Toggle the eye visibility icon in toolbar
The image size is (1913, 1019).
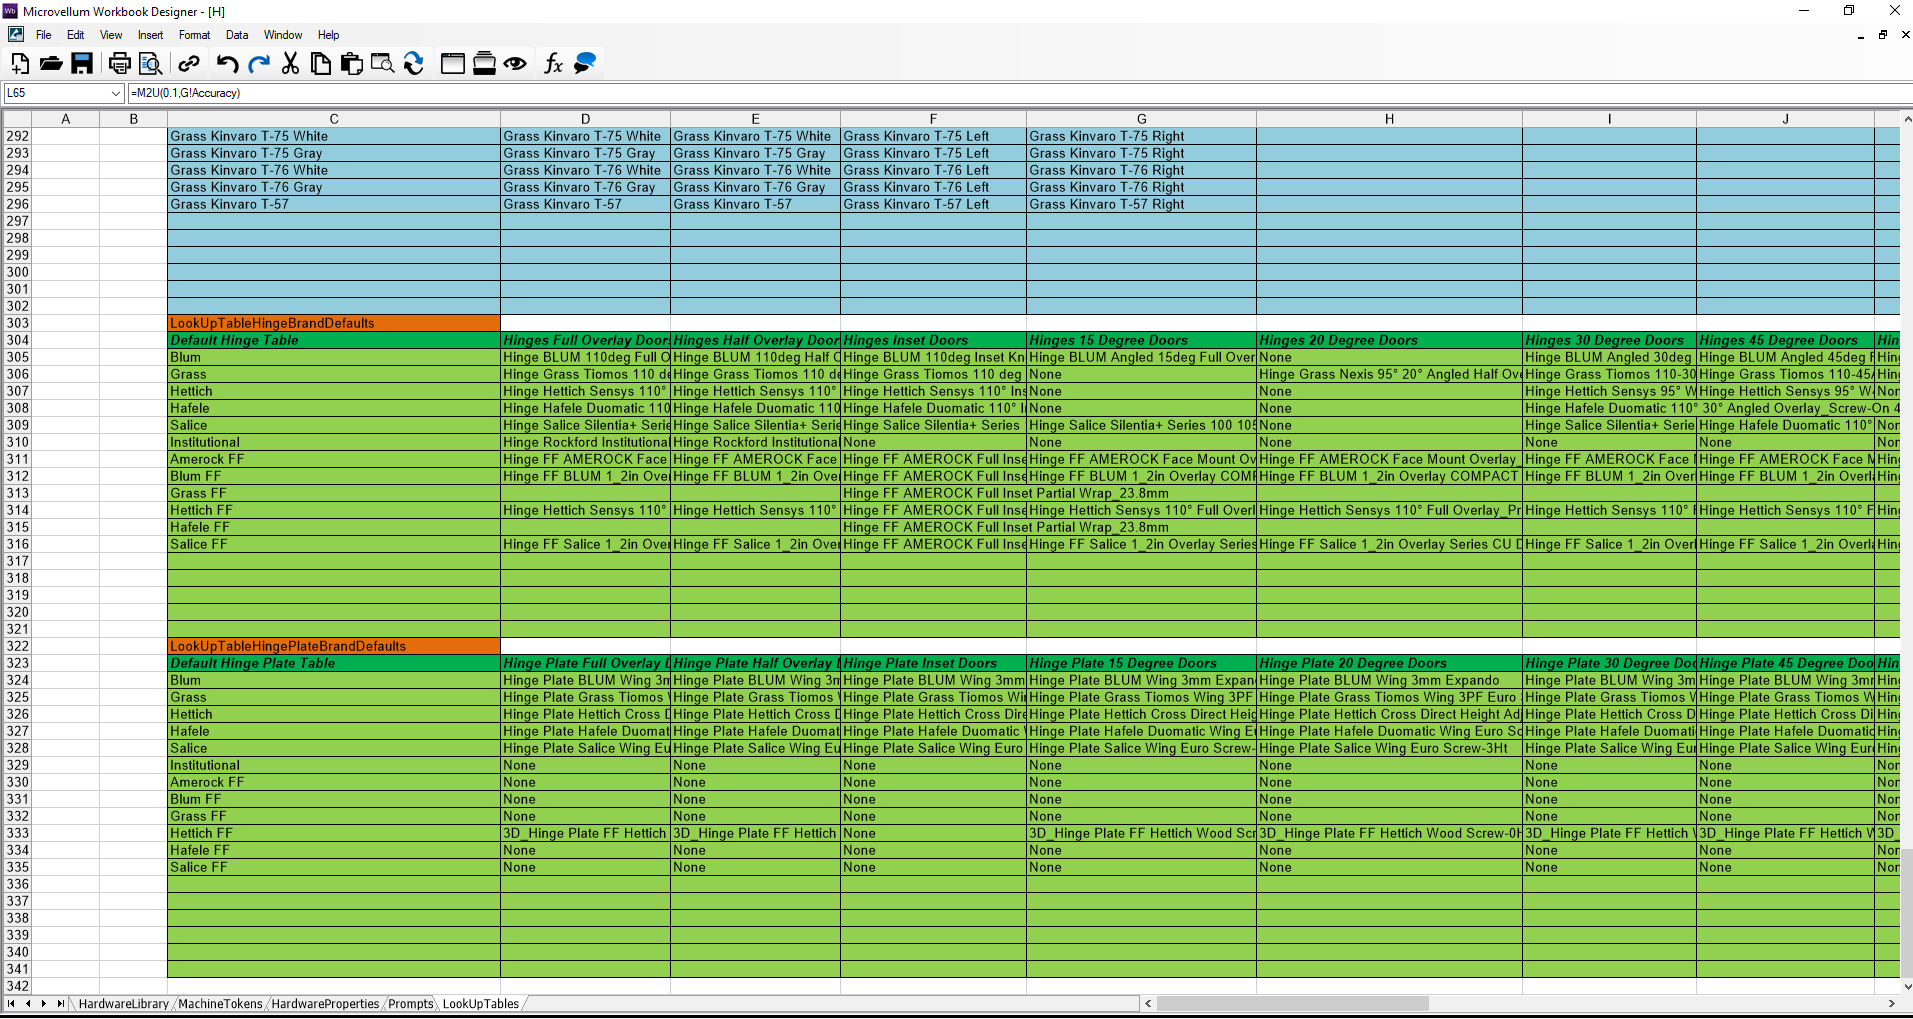(515, 64)
